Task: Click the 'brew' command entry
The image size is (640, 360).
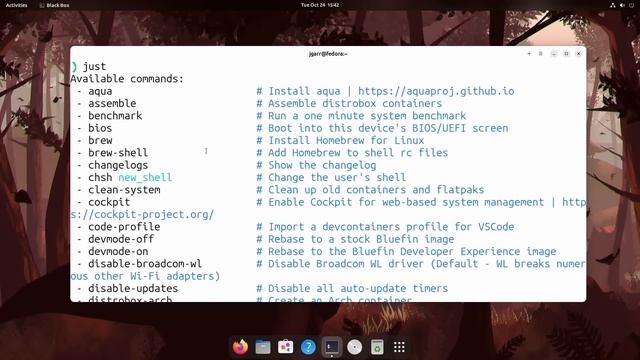Action: tap(100, 140)
